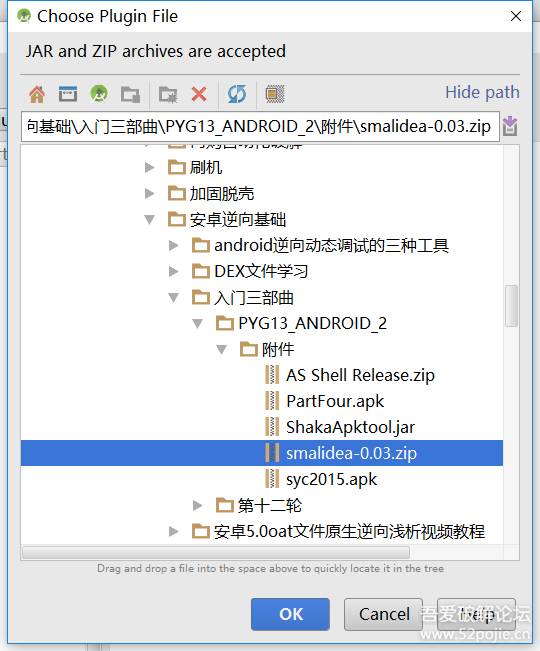Delete selected file red X icon

[x=199, y=94]
